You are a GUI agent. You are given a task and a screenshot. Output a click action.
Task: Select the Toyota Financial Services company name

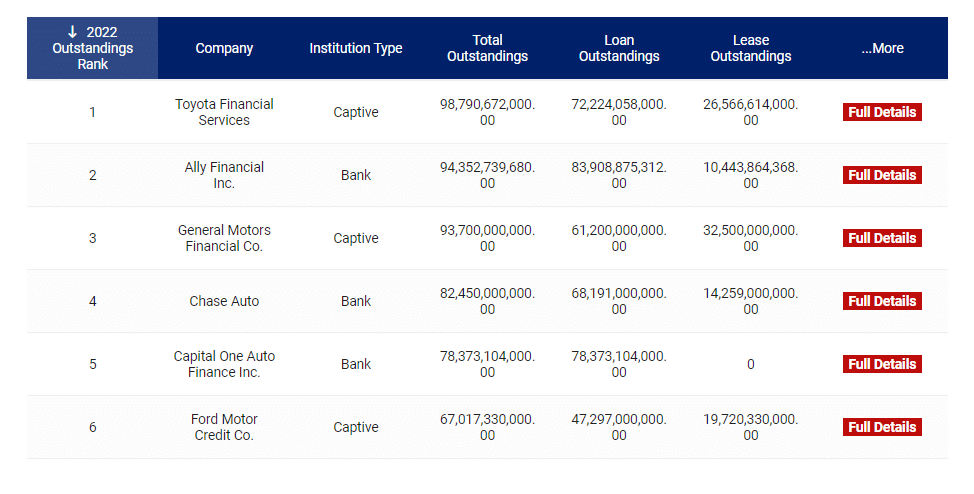click(x=224, y=112)
